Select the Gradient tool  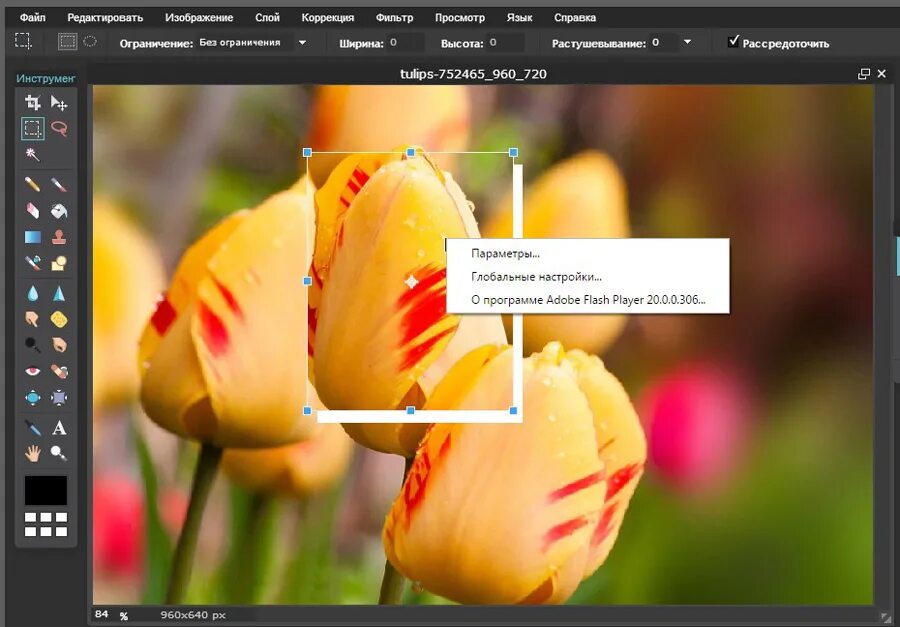point(33,237)
